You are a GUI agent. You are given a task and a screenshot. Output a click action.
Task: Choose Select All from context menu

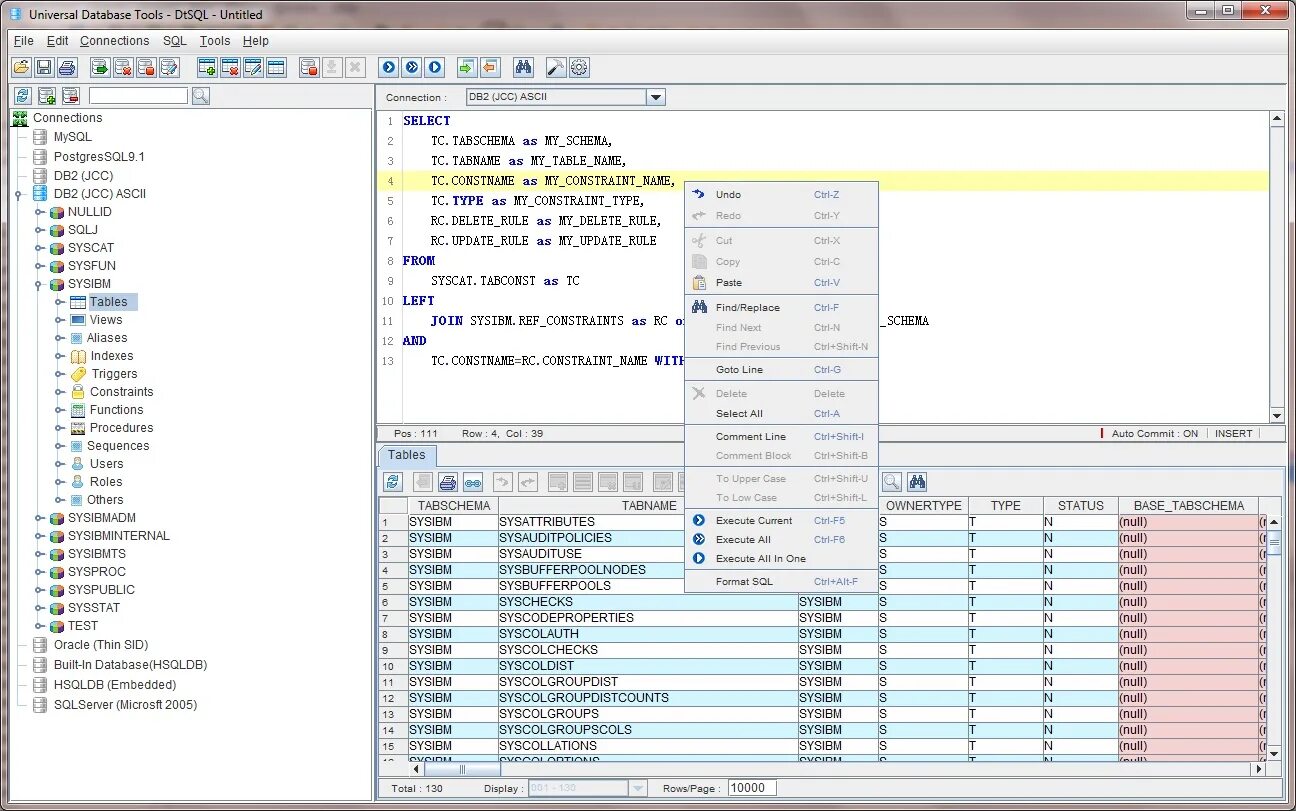point(781,414)
